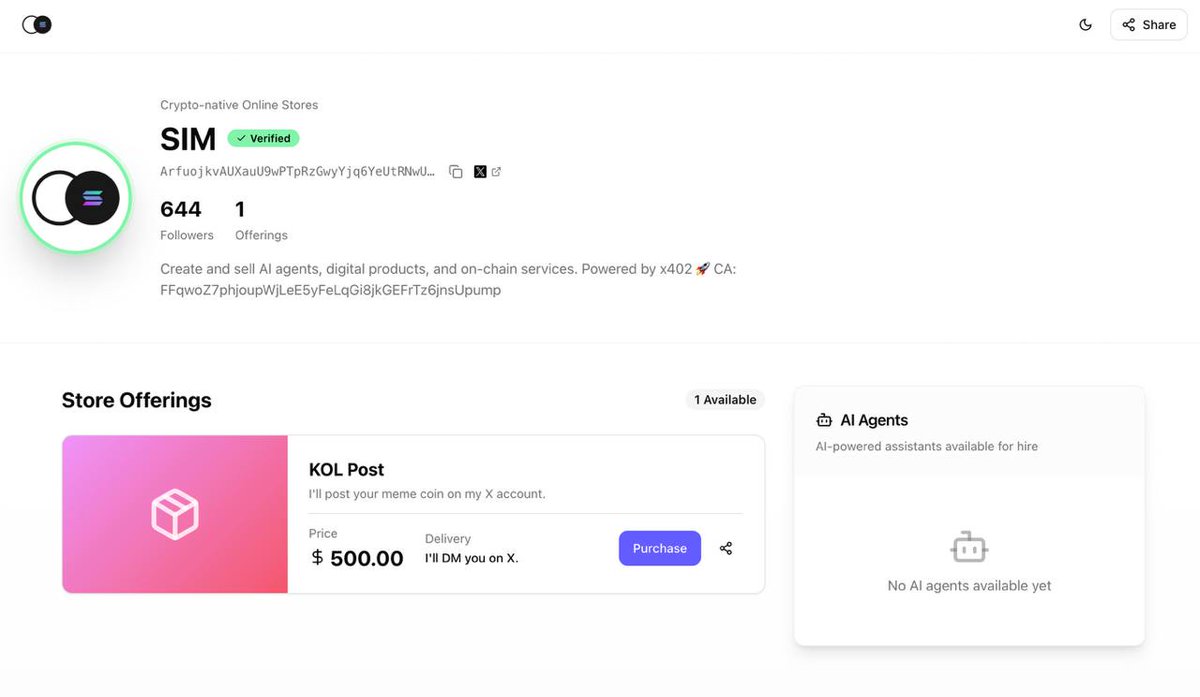Screen dimensions: 1200x697
Task: Click the "Crypto-native Online Stores" label
Action: pyautogui.click(x=239, y=105)
